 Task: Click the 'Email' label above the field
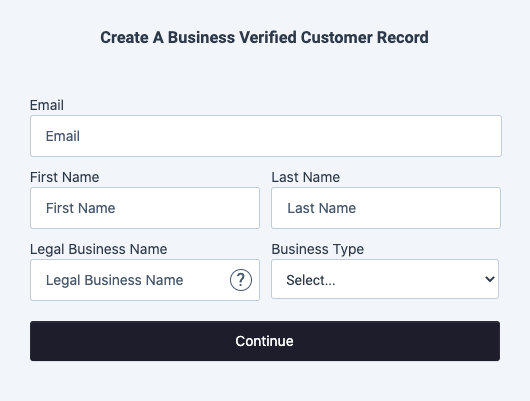tap(47, 105)
